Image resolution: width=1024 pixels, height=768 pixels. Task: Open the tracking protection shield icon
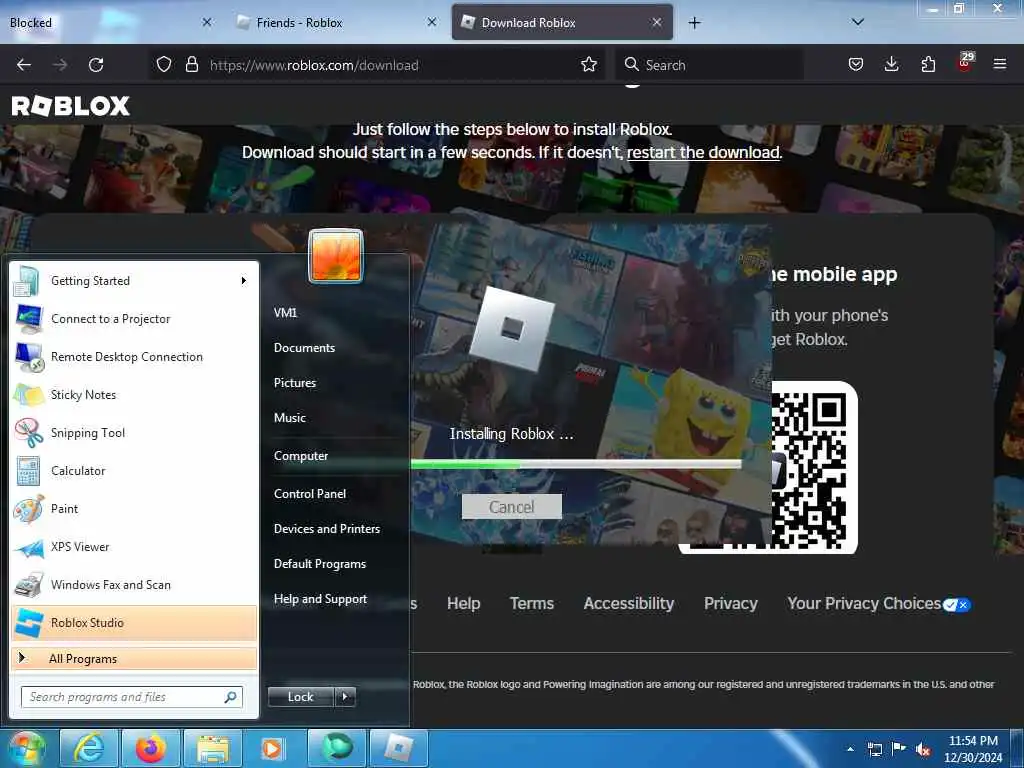(x=164, y=65)
